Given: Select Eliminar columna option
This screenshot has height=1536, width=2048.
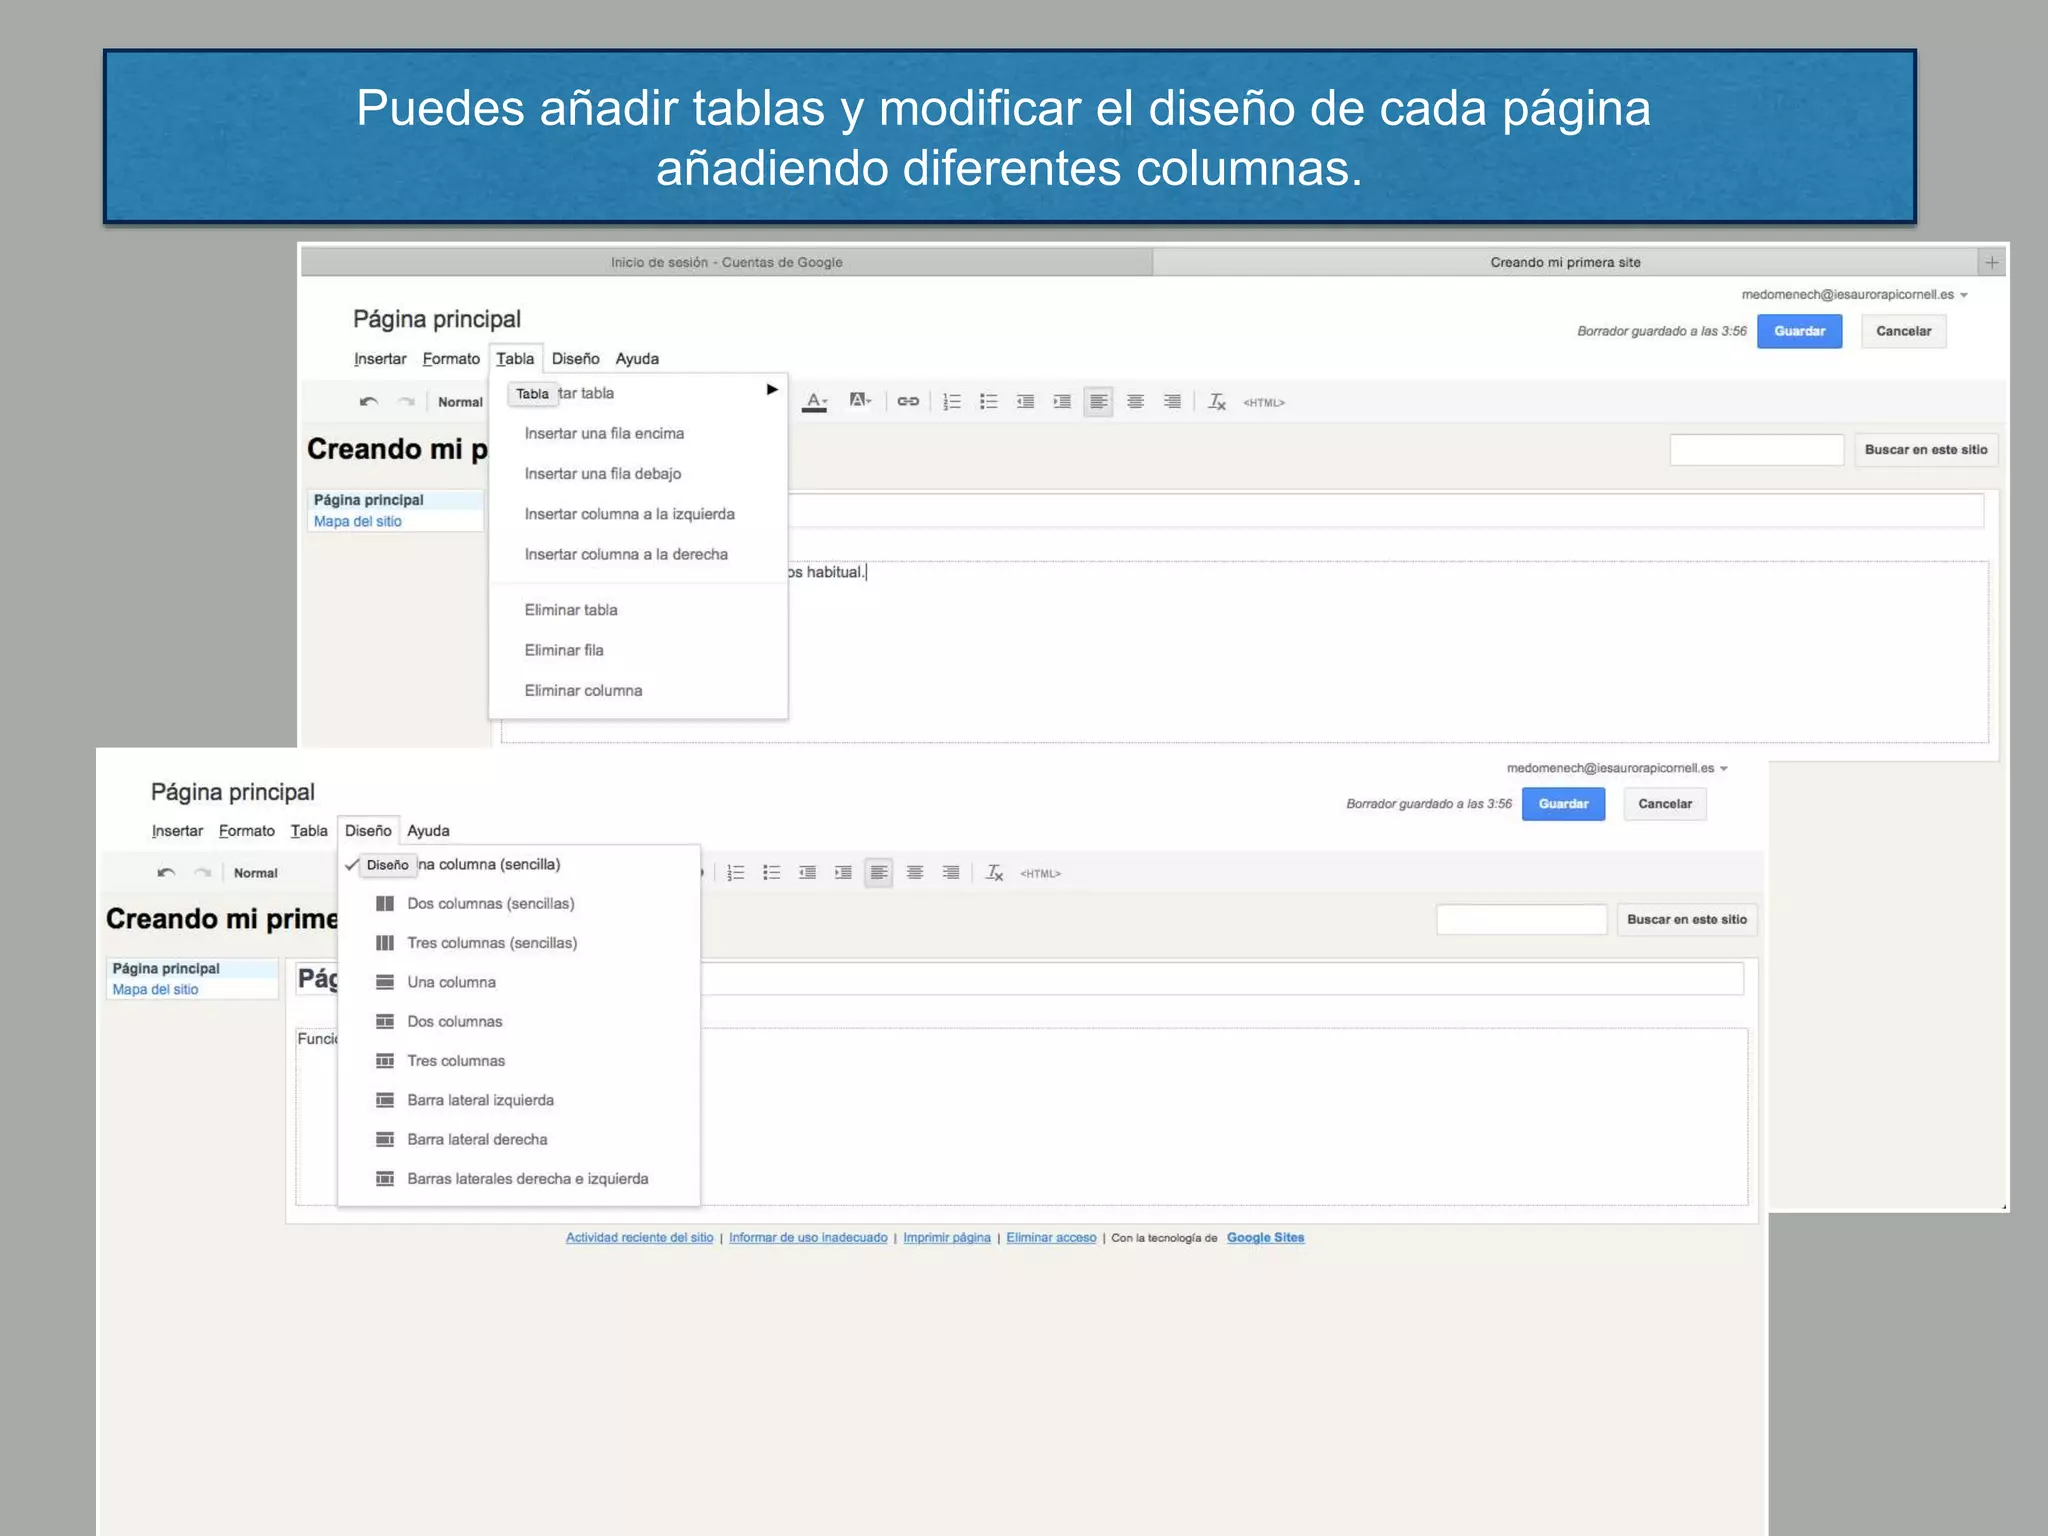Looking at the screenshot, I should point(638,691).
